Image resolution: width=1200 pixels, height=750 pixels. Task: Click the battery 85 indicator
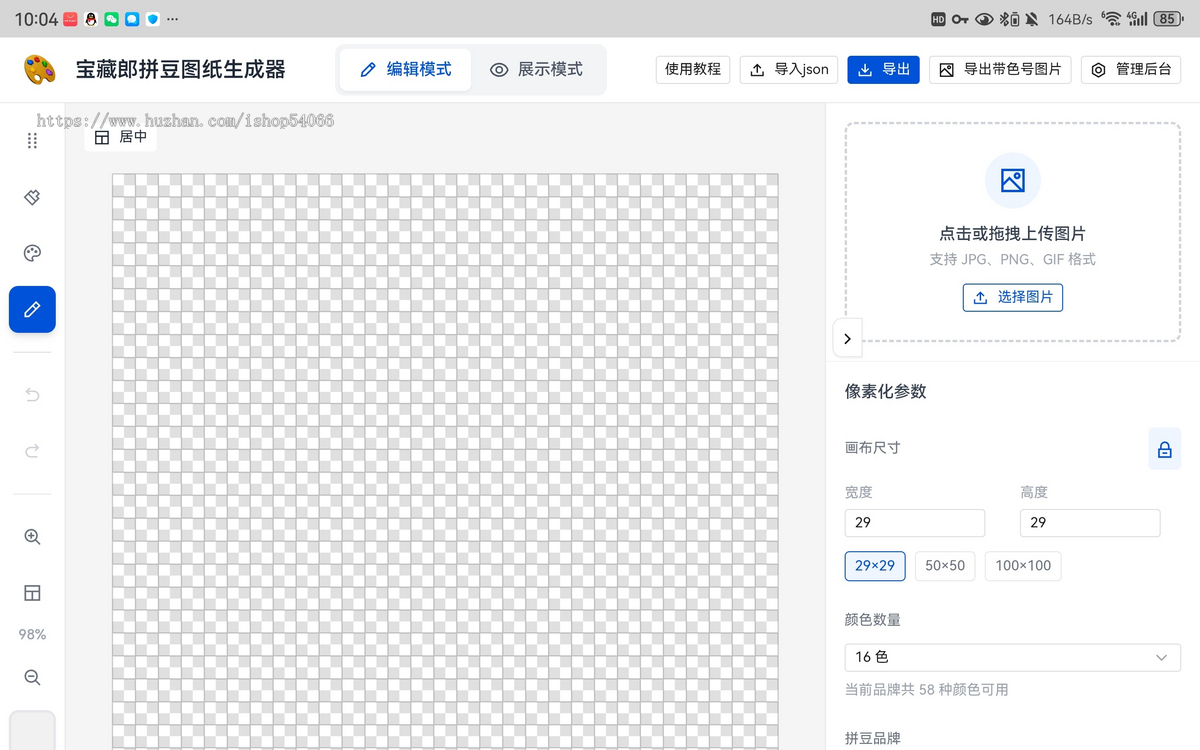pos(1167,19)
